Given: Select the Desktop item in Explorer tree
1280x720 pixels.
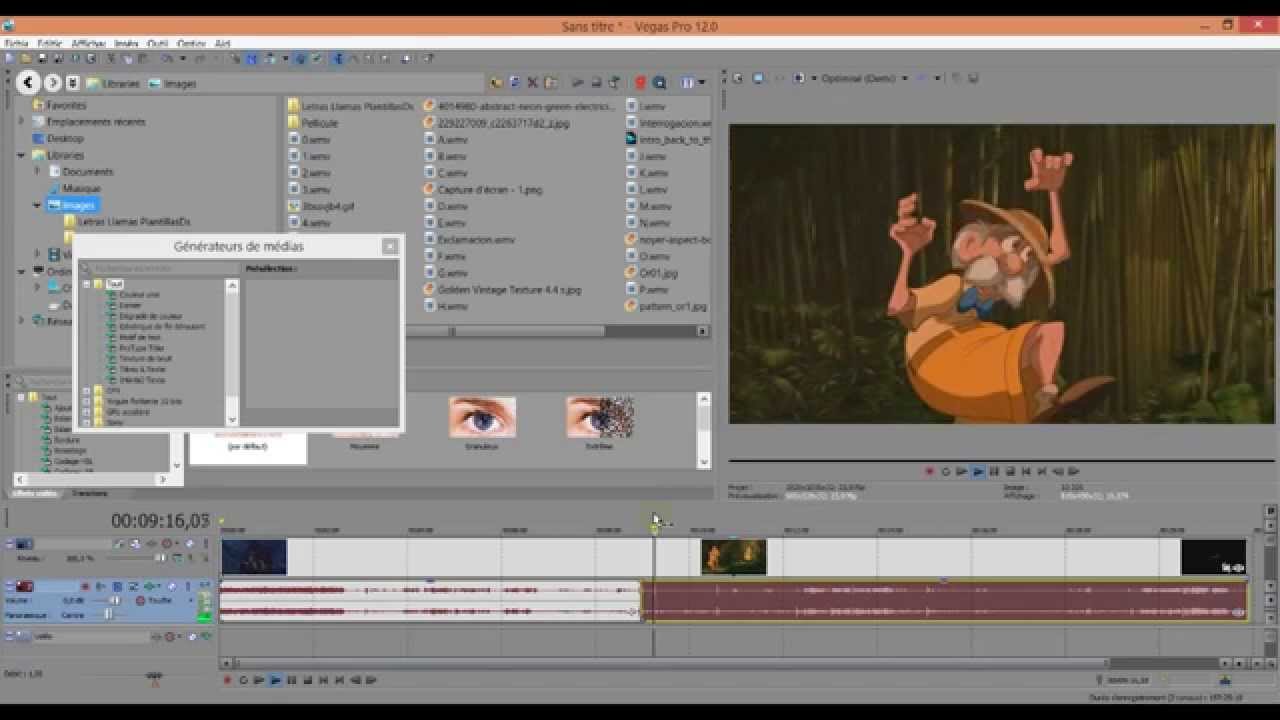Looking at the screenshot, I should pyautogui.click(x=65, y=138).
